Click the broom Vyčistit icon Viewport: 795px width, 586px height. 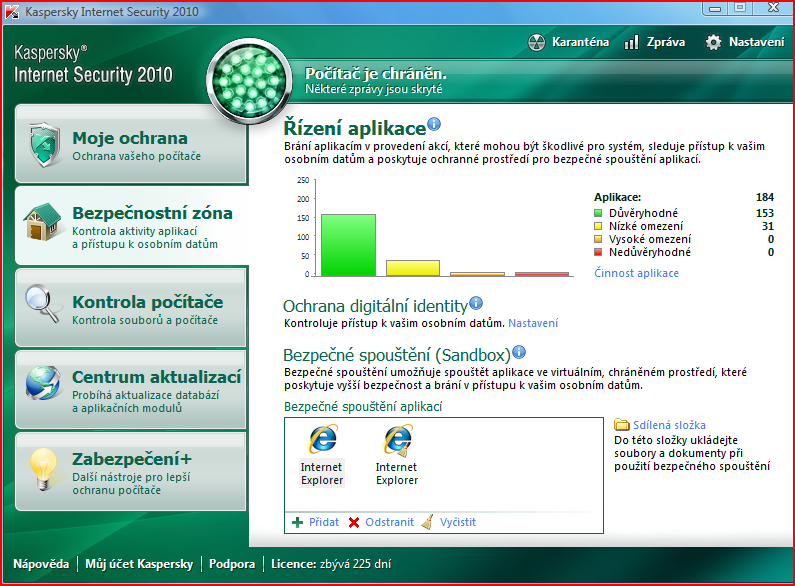point(427,522)
